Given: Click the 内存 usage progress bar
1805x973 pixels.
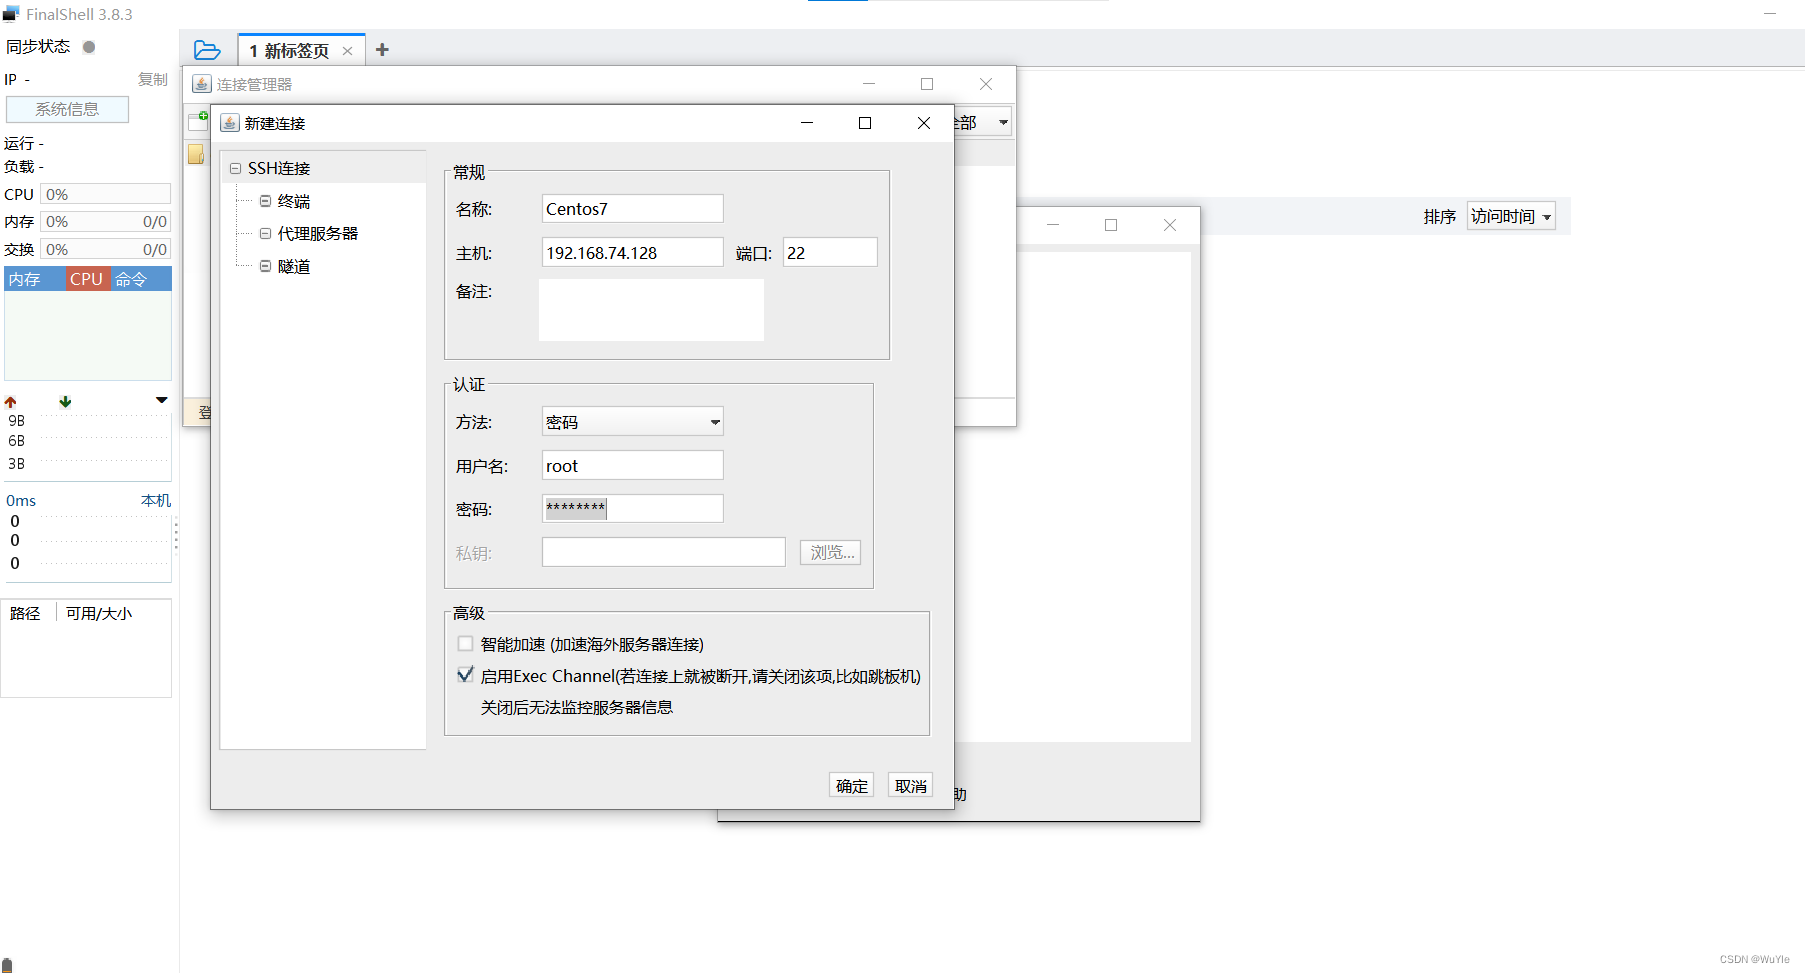Looking at the screenshot, I should click(x=106, y=222).
